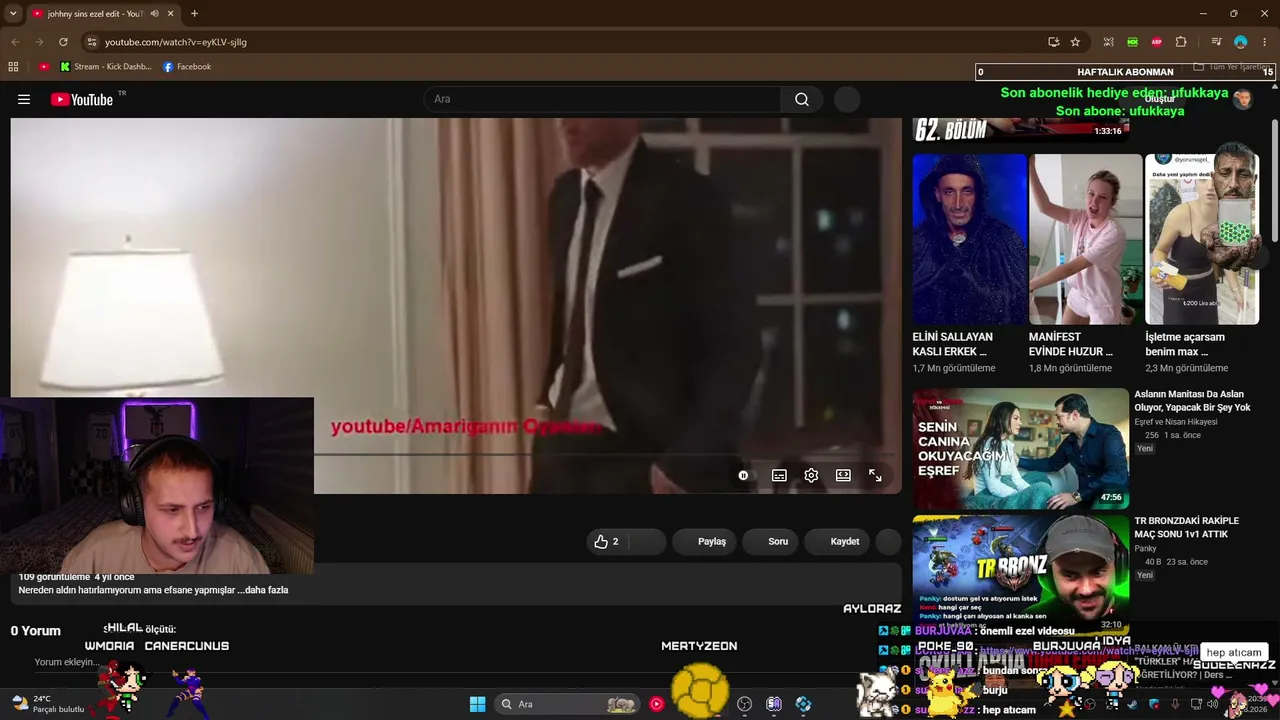Viewport: 1280px width, 720px height.
Task: Open the apps grid in bookmarks bar
Action: tap(13, 67)
